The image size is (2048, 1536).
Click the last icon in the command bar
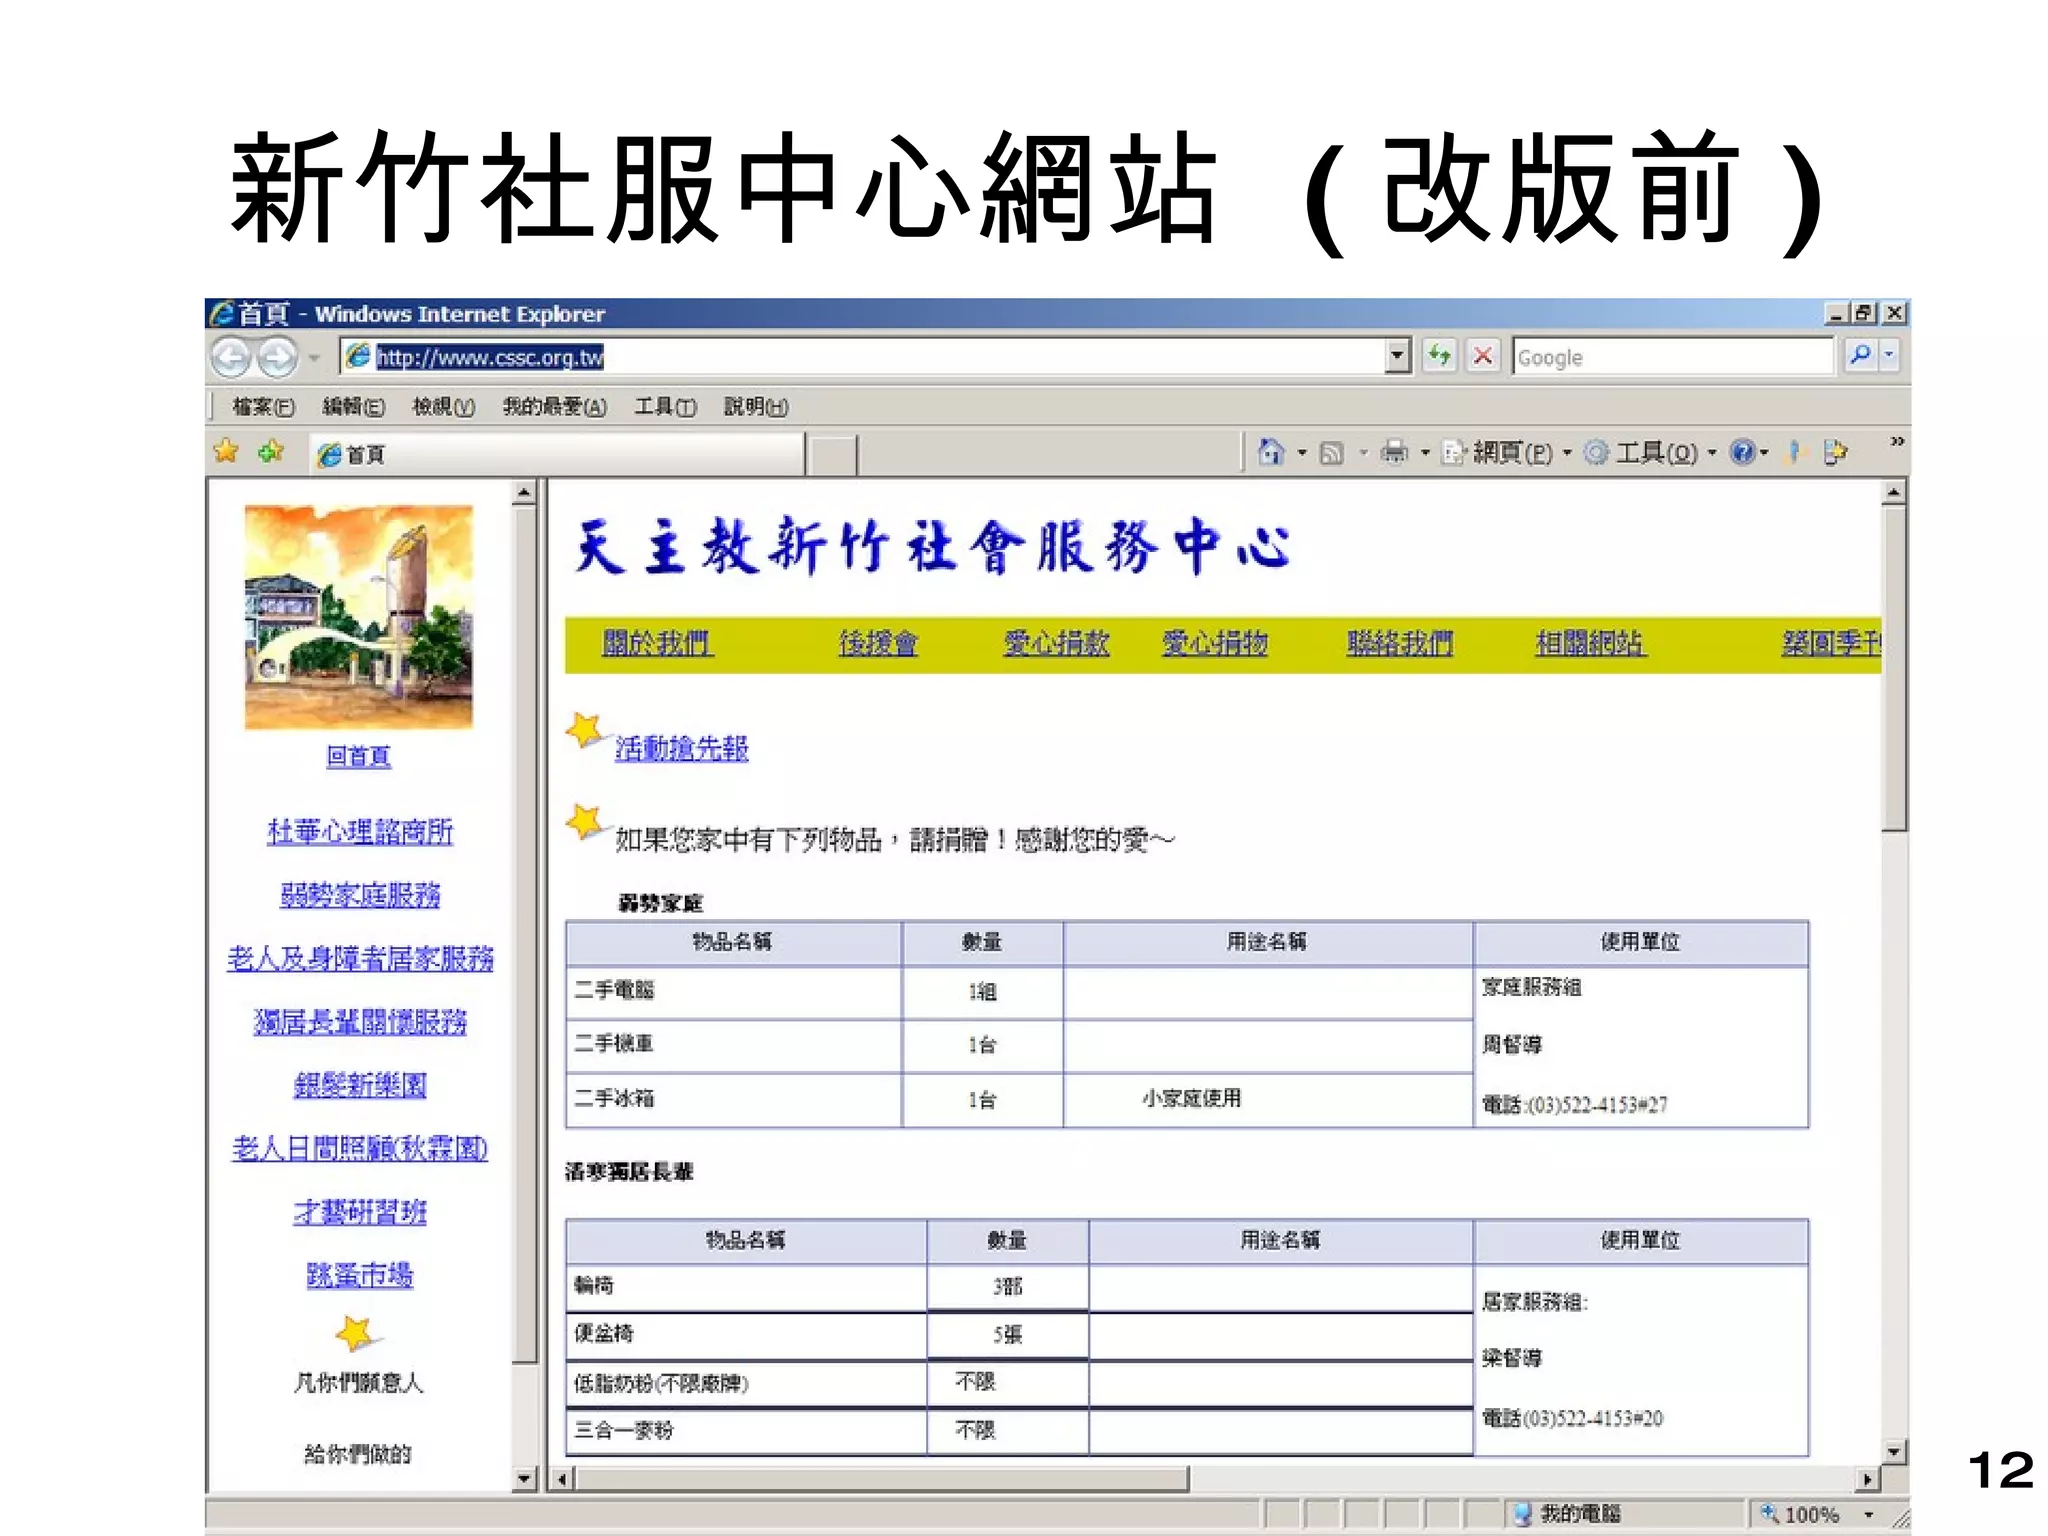point(1835,452)
